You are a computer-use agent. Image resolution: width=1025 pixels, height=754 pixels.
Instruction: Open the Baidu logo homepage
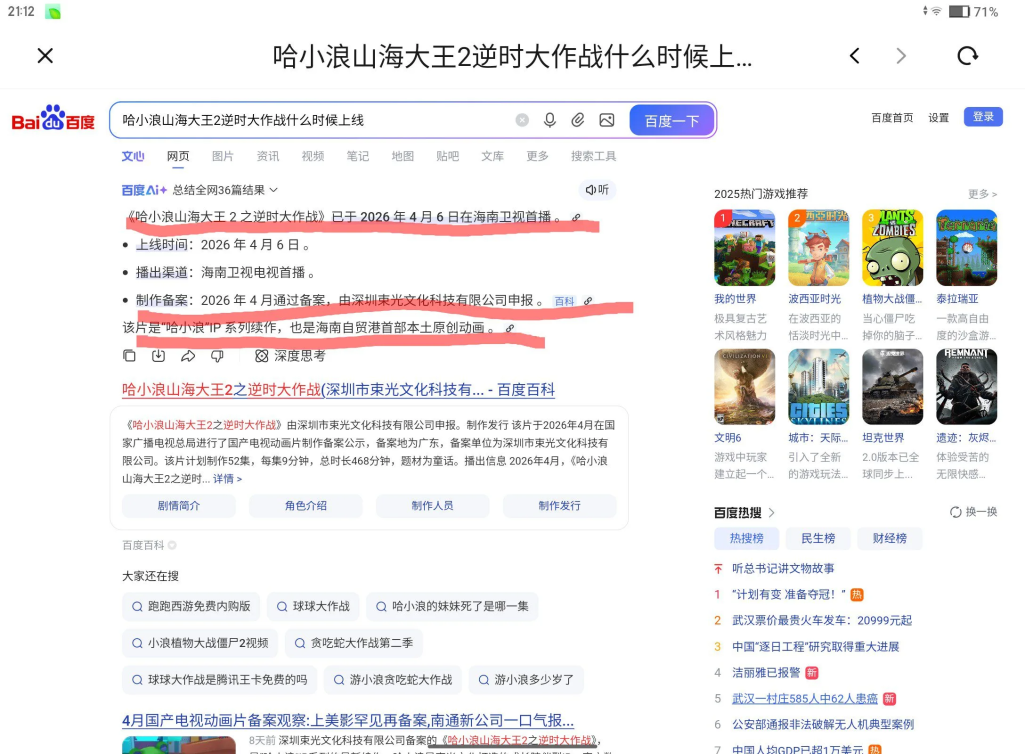[53, 118]
